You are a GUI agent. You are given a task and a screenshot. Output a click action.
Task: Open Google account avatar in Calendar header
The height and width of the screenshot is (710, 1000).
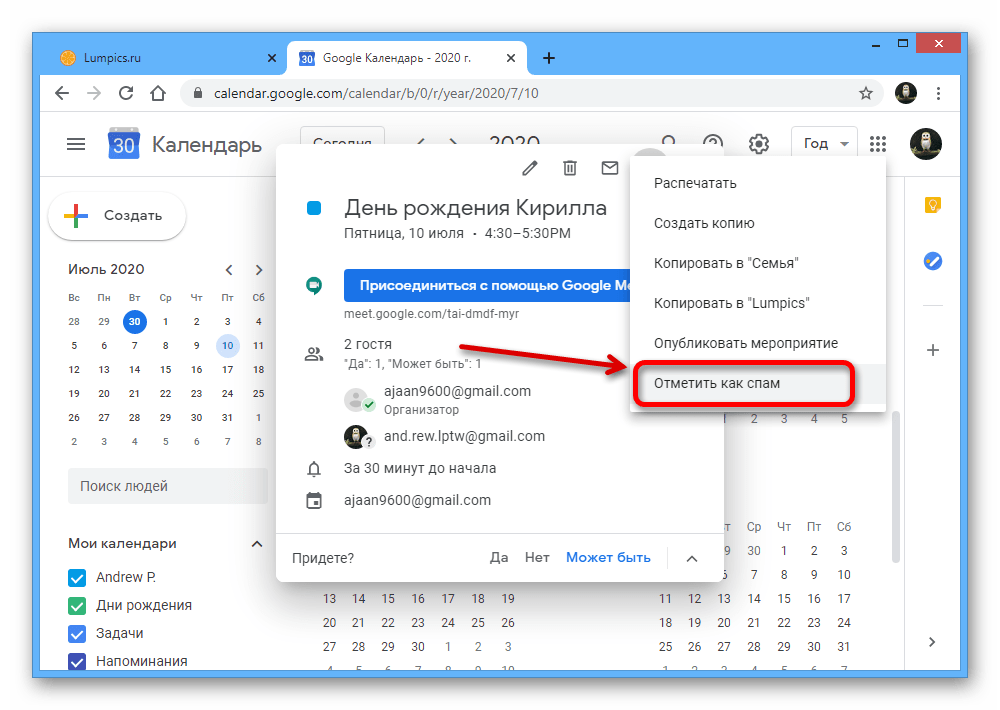(x=925, y=144)
